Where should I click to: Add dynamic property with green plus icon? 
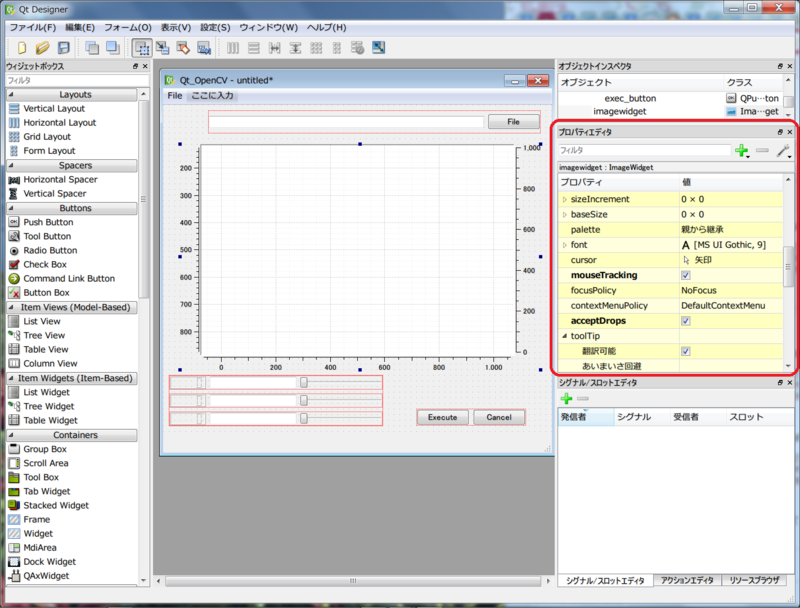pos(741,150)
